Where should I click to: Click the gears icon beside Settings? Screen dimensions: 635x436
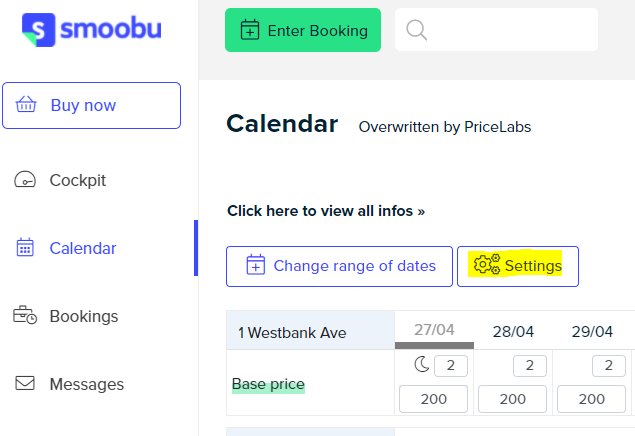coord(487,265)
